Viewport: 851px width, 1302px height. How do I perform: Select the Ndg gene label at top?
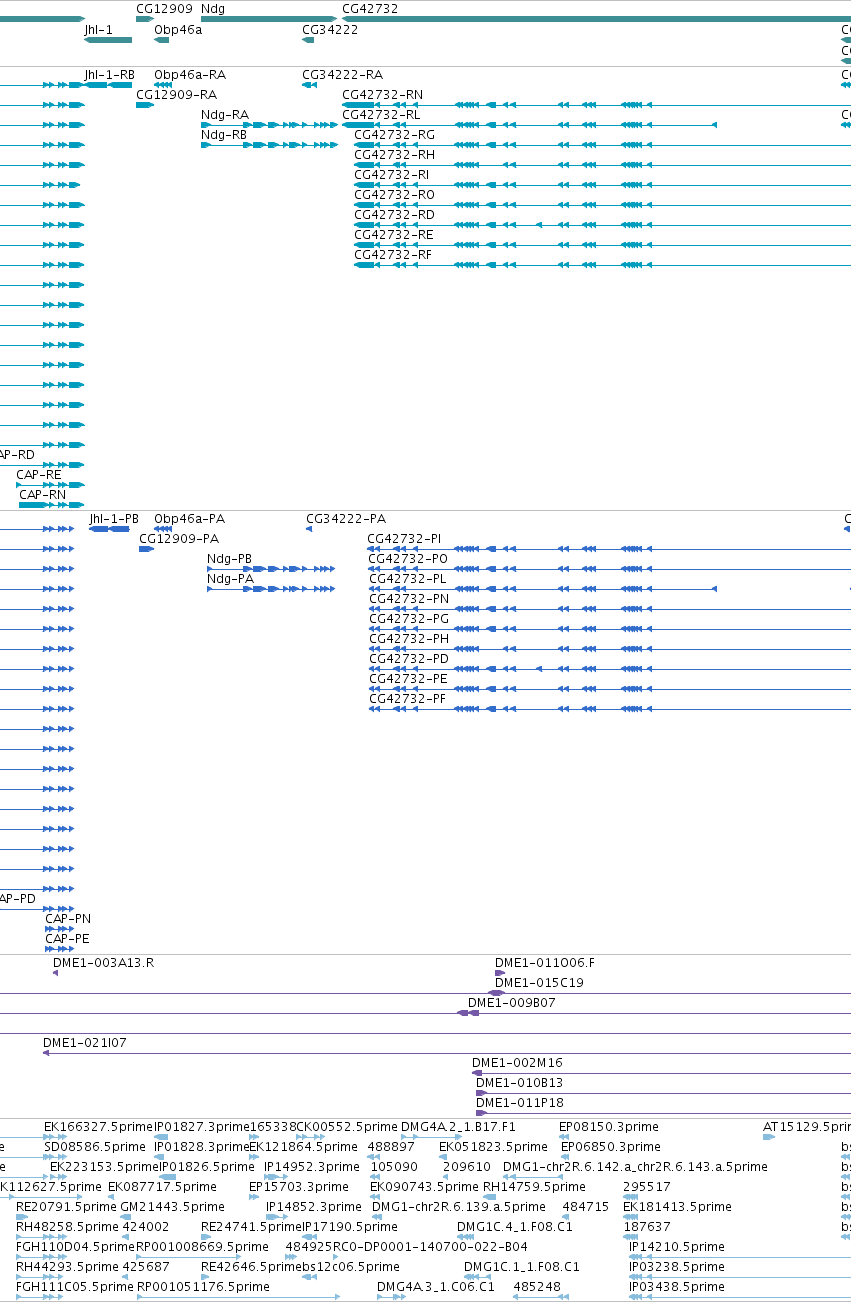pos(213,8)
